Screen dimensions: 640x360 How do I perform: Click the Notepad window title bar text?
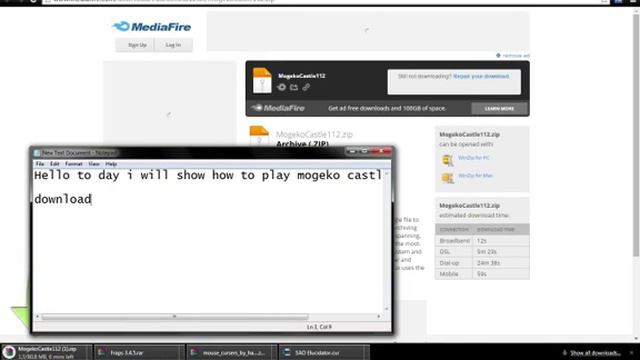click(80, 153)
